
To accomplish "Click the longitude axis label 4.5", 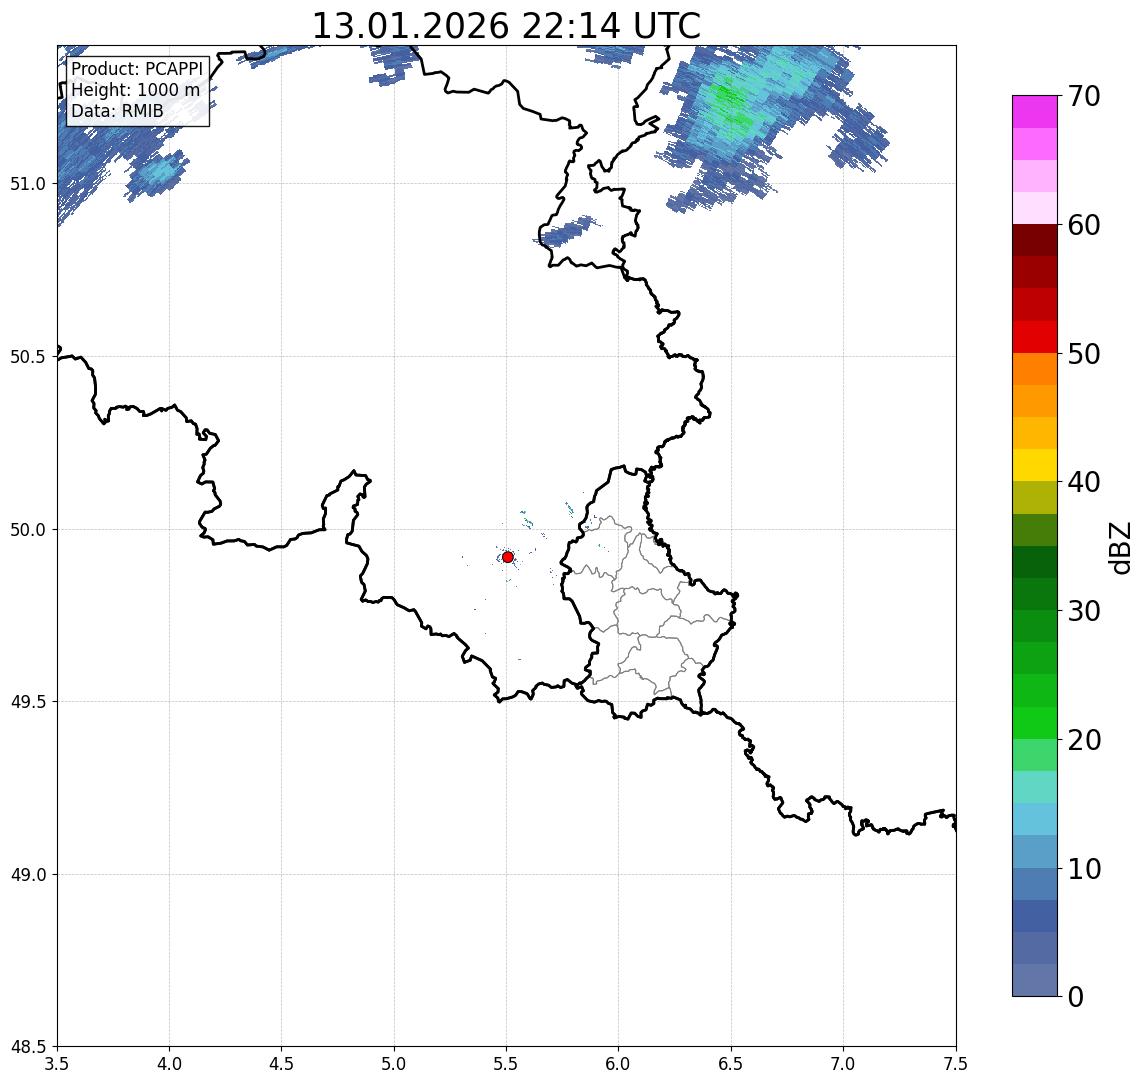I will 282,1064.
